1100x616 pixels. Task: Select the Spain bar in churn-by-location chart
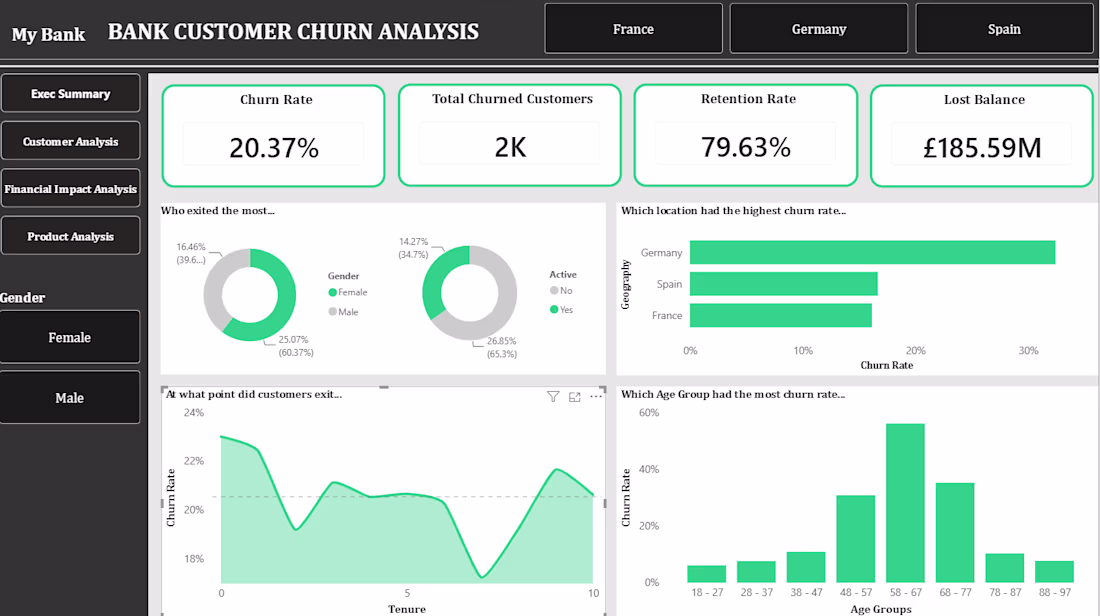tap(784, 284)
